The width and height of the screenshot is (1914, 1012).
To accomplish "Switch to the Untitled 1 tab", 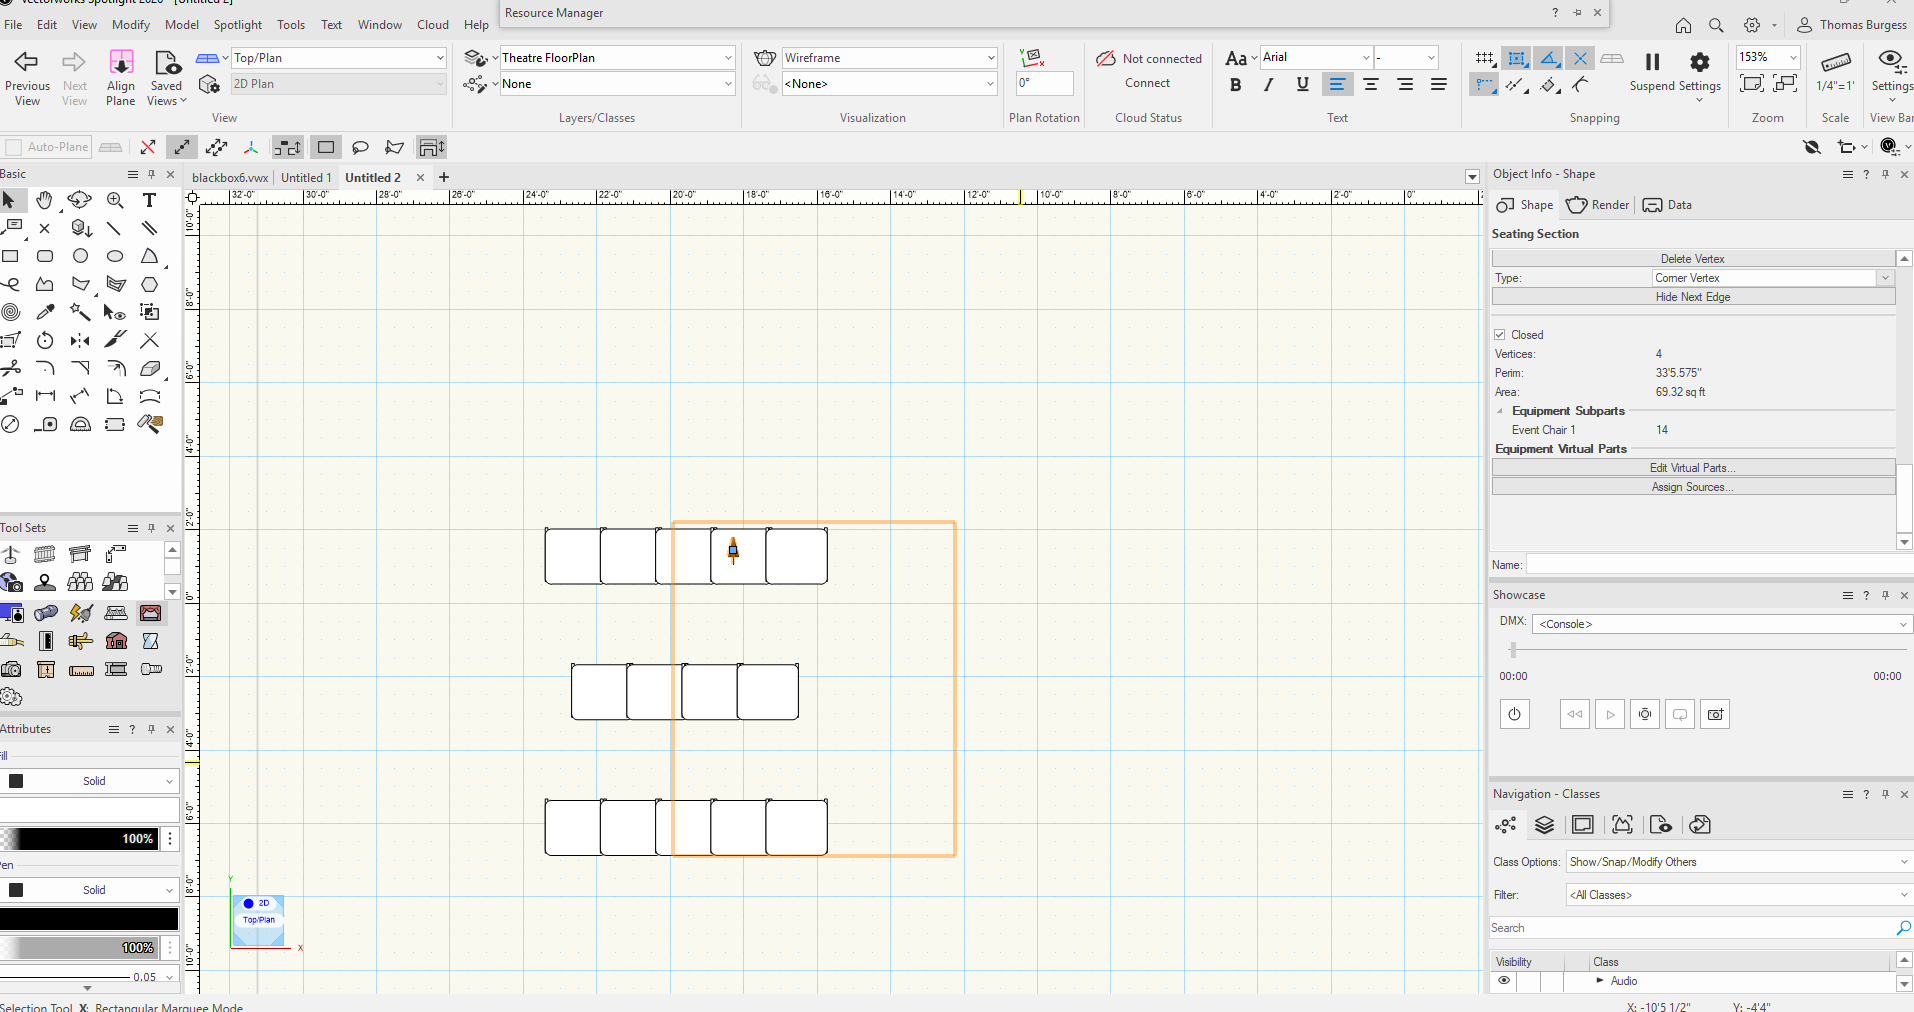I will [305, 178].
